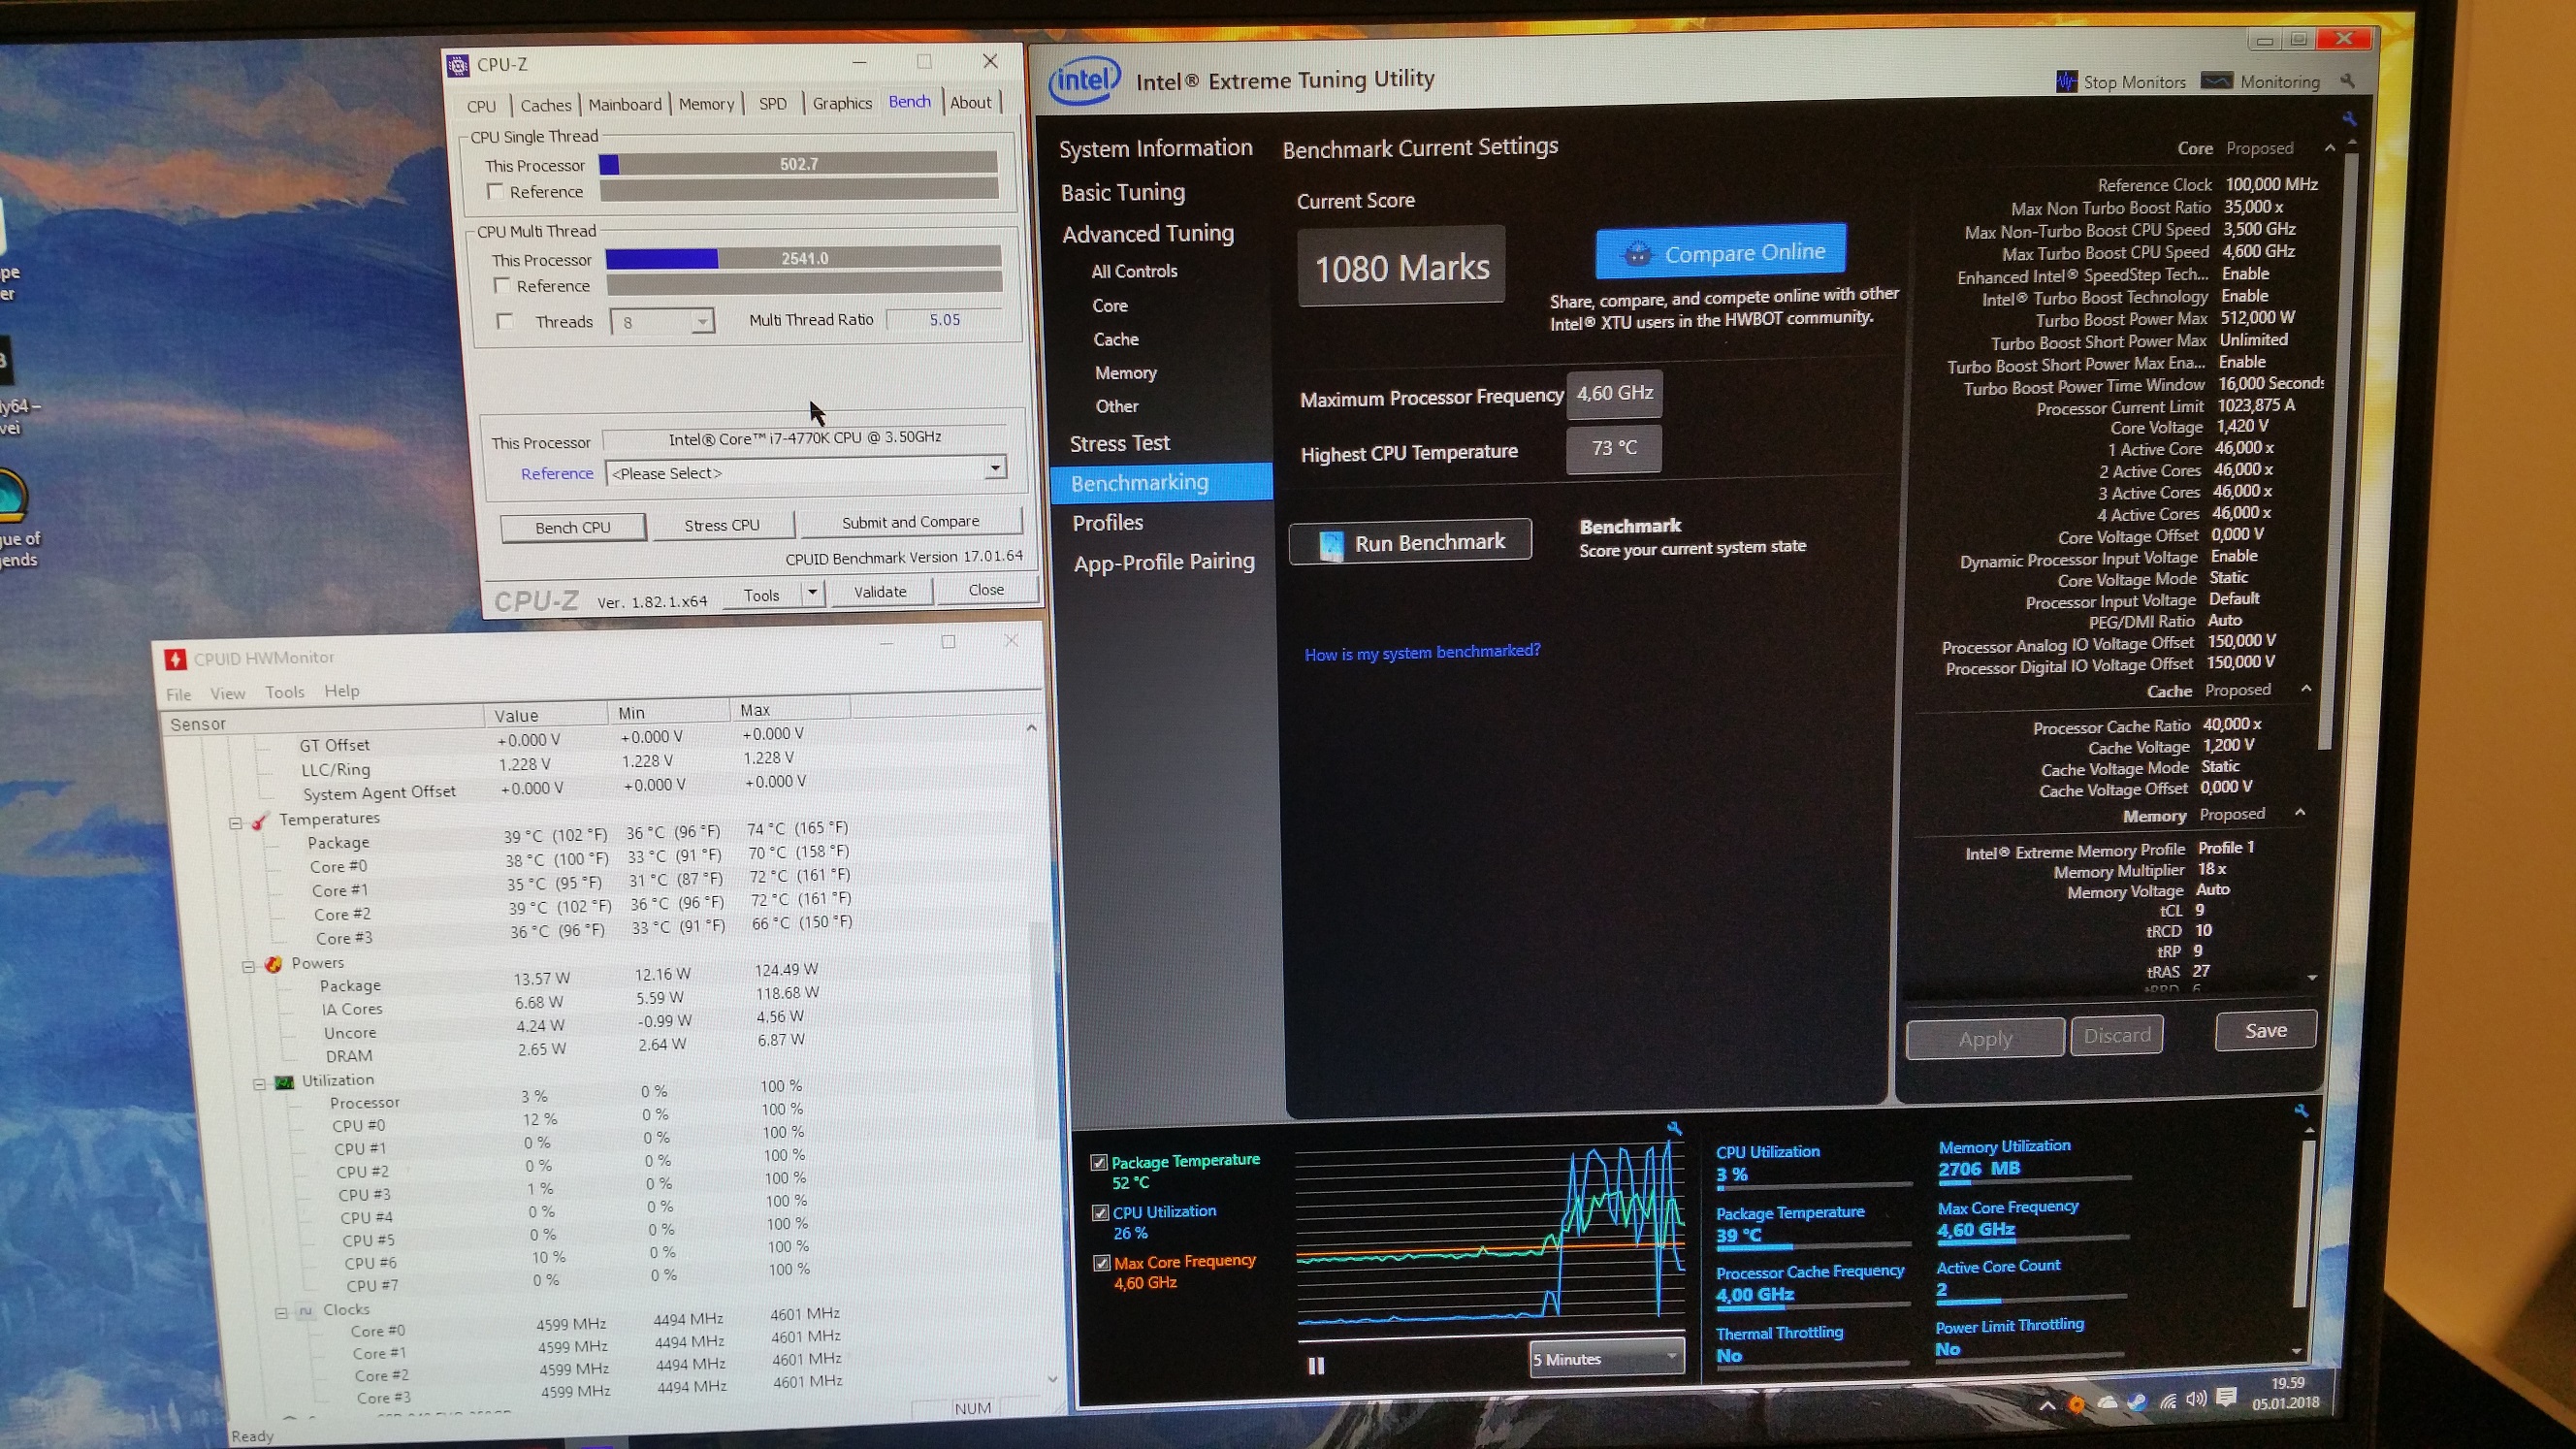The image size is (2576, 1449).
Task: Collapse the Powers node in HWMonitor
Action: pyautogui.click(x=248, y=967)
